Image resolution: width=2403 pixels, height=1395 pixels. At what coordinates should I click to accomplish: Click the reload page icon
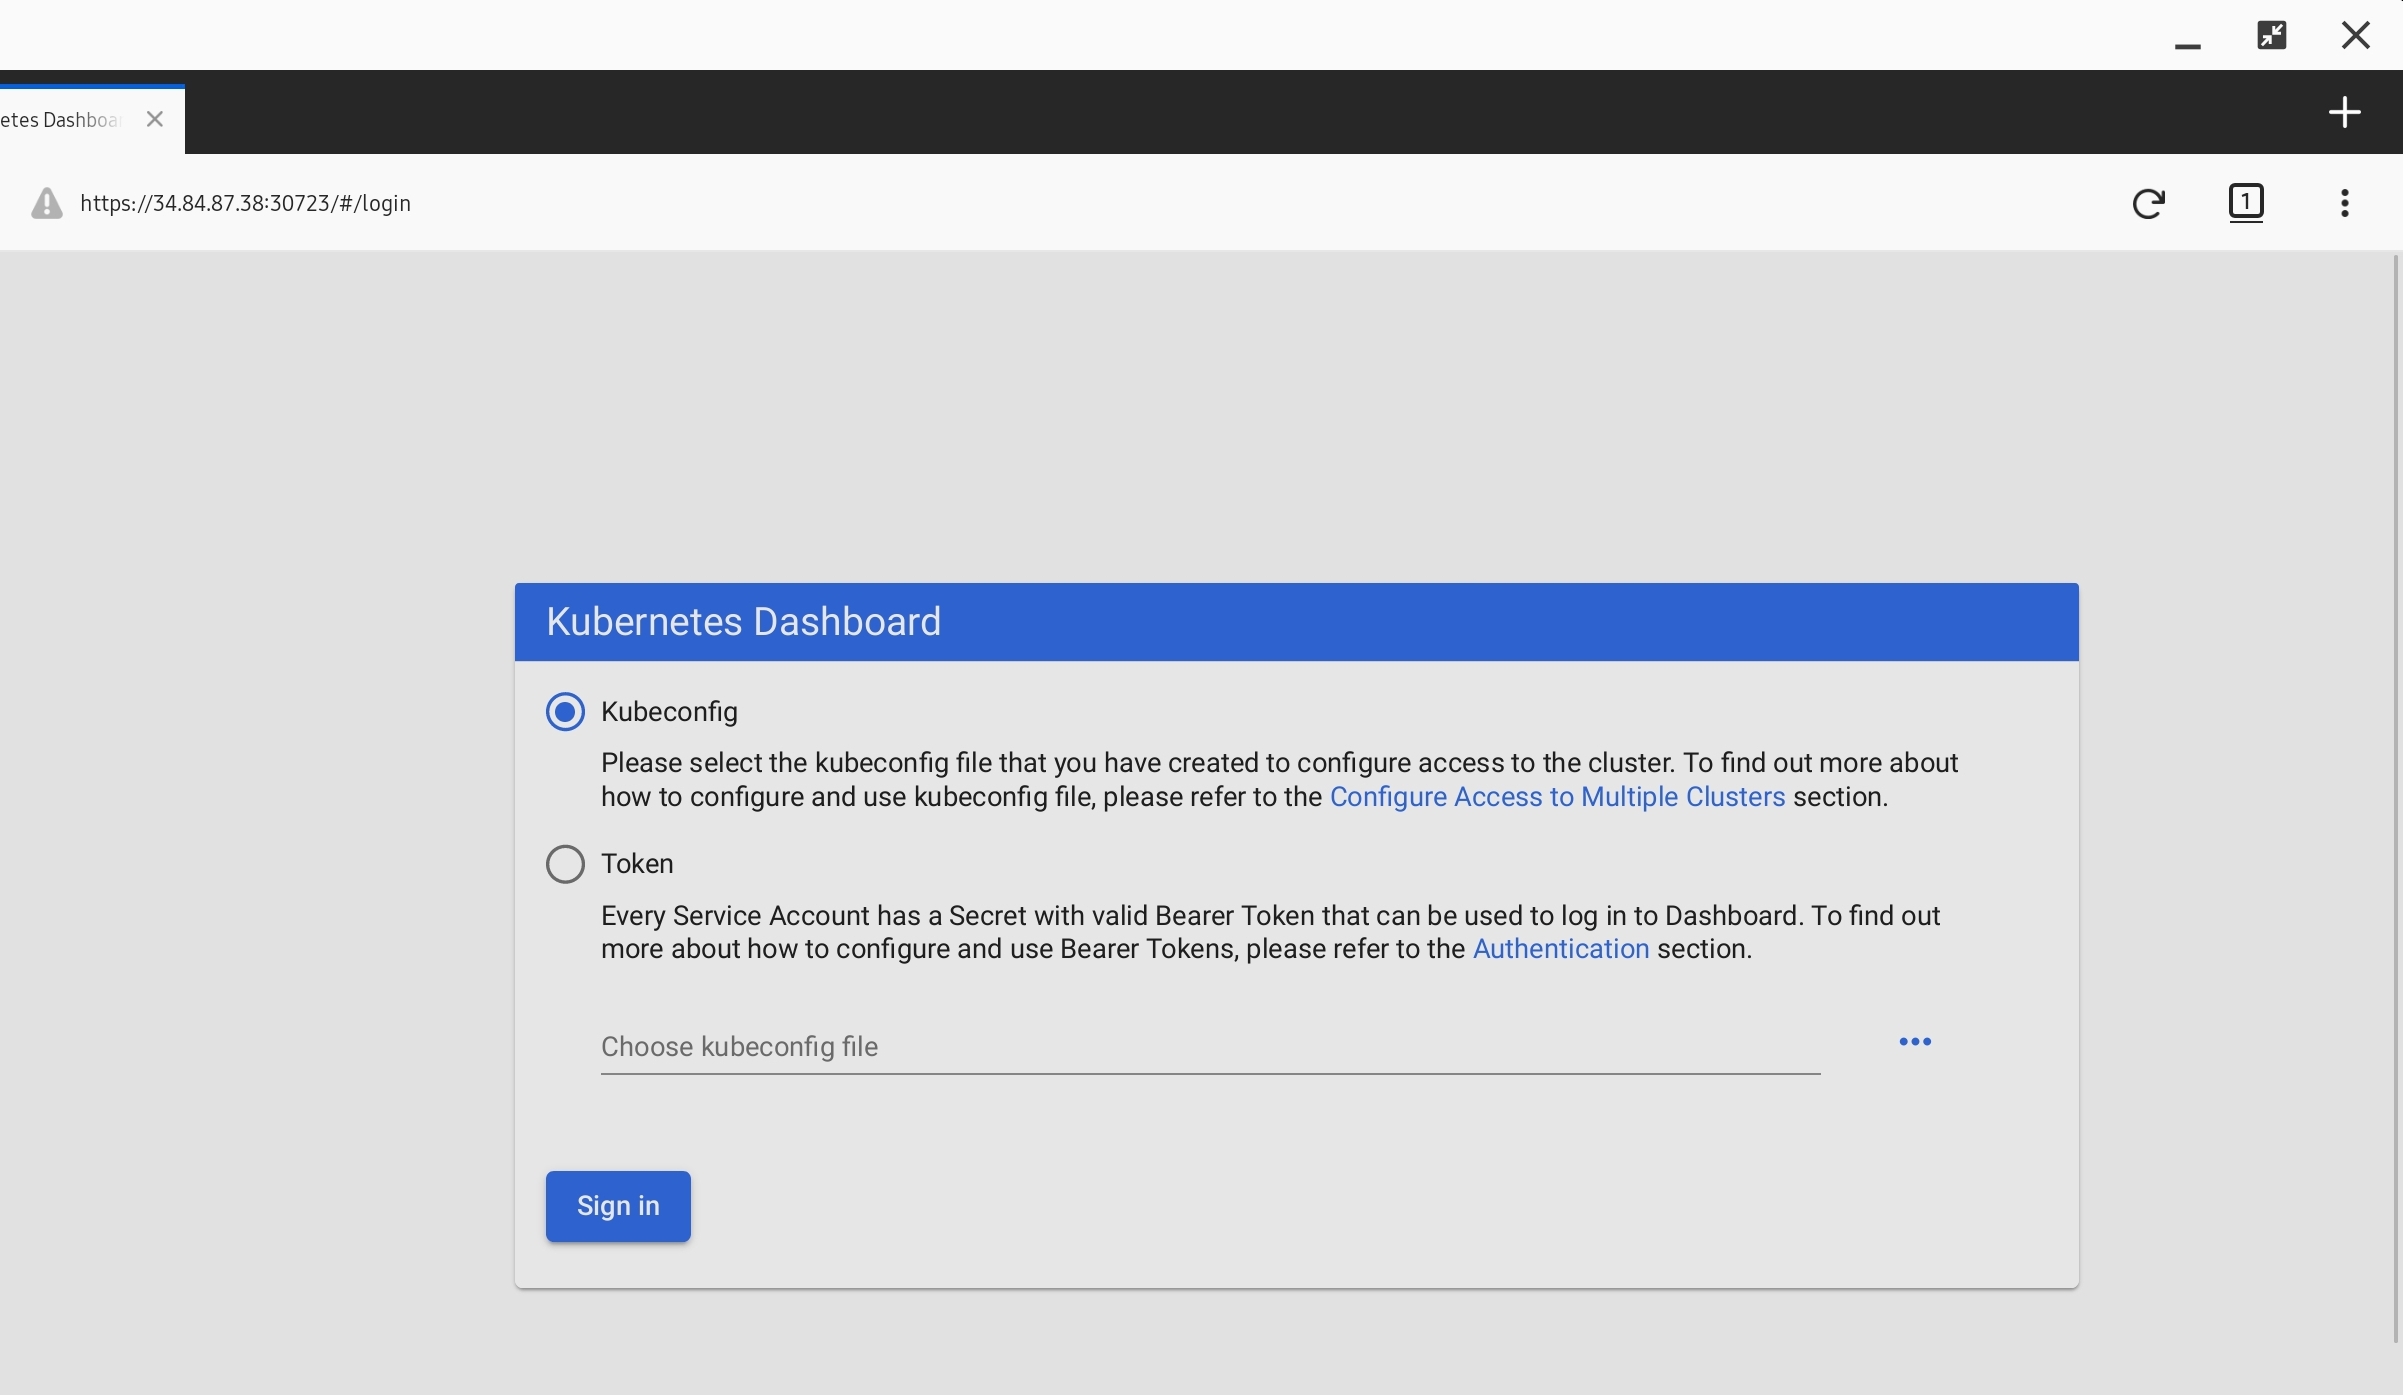[x=2148, y=203]
